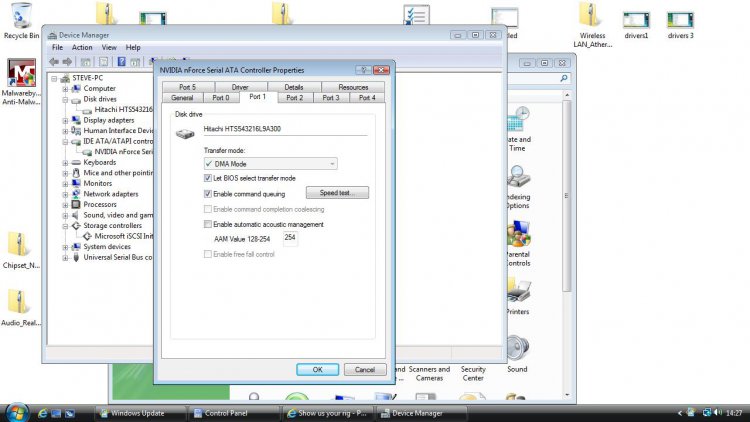Open the View menu
750x422 pixels.
point(109,47)
